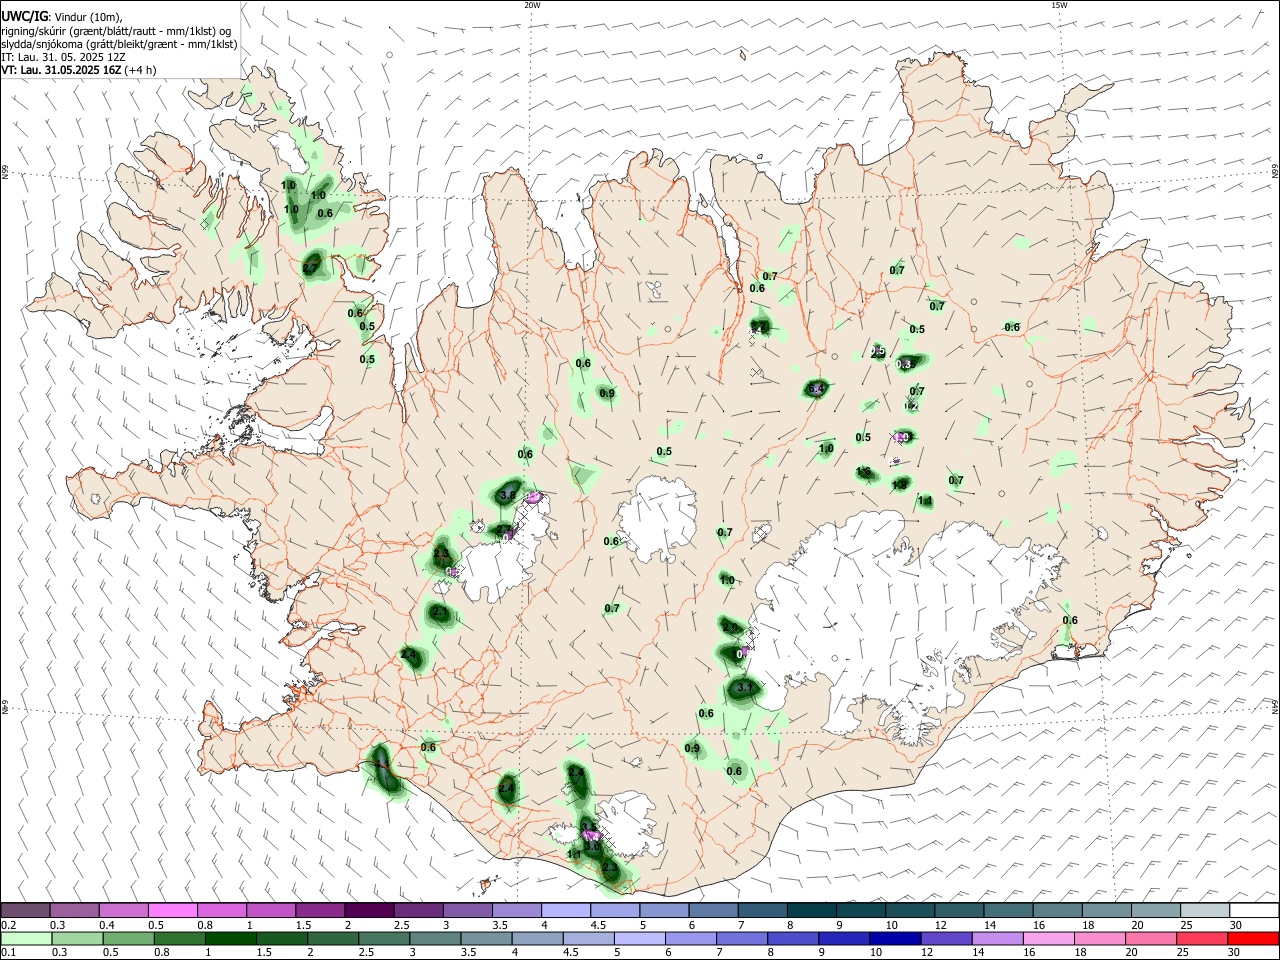Pick the dark teal 8–9 legend swatch
The height and width of the screenshot is (960, 1280).
[x=814, y=911]
